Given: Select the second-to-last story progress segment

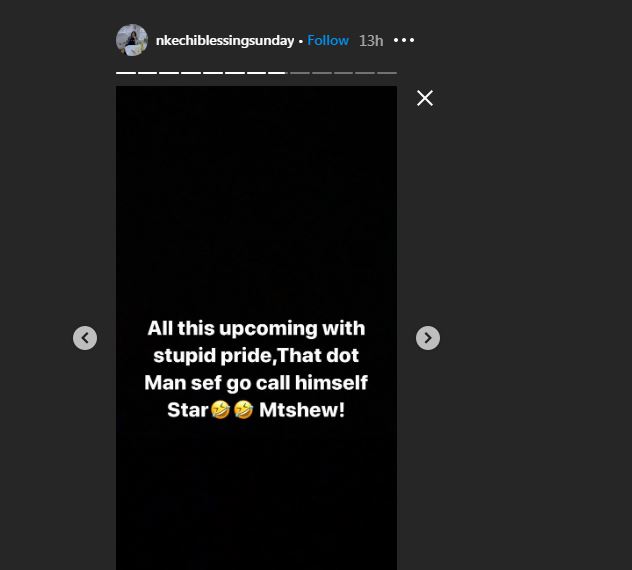Looking at the screenshot, I should coord(365,73).
